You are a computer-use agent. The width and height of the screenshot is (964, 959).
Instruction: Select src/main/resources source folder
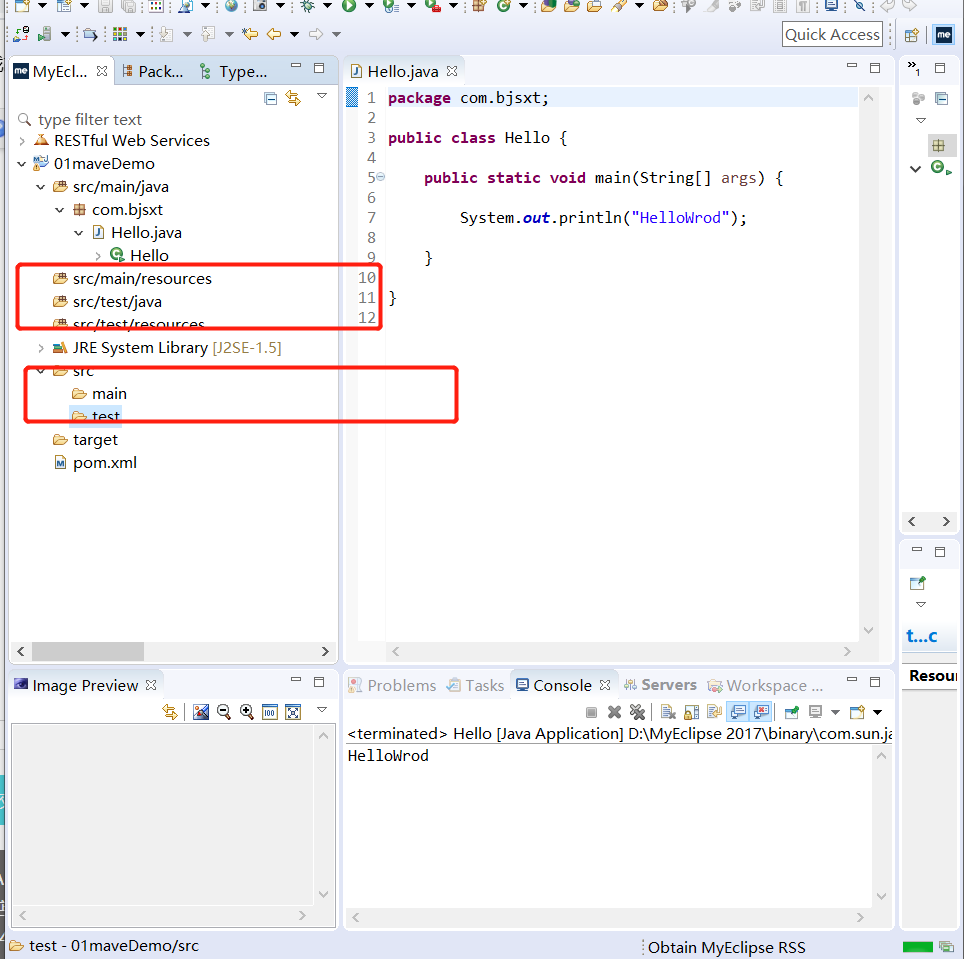click(133, 279)
